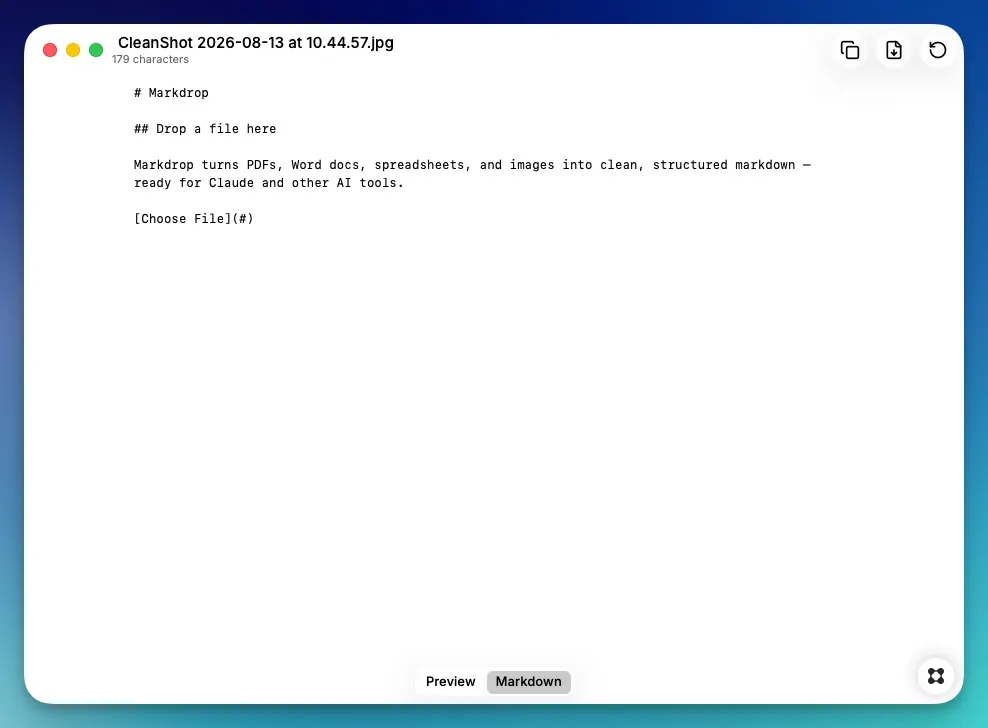Image resolution: width=988 pixels, height=728 pixels.
Task: Maximize window with the green button
Action: [96, 50]
